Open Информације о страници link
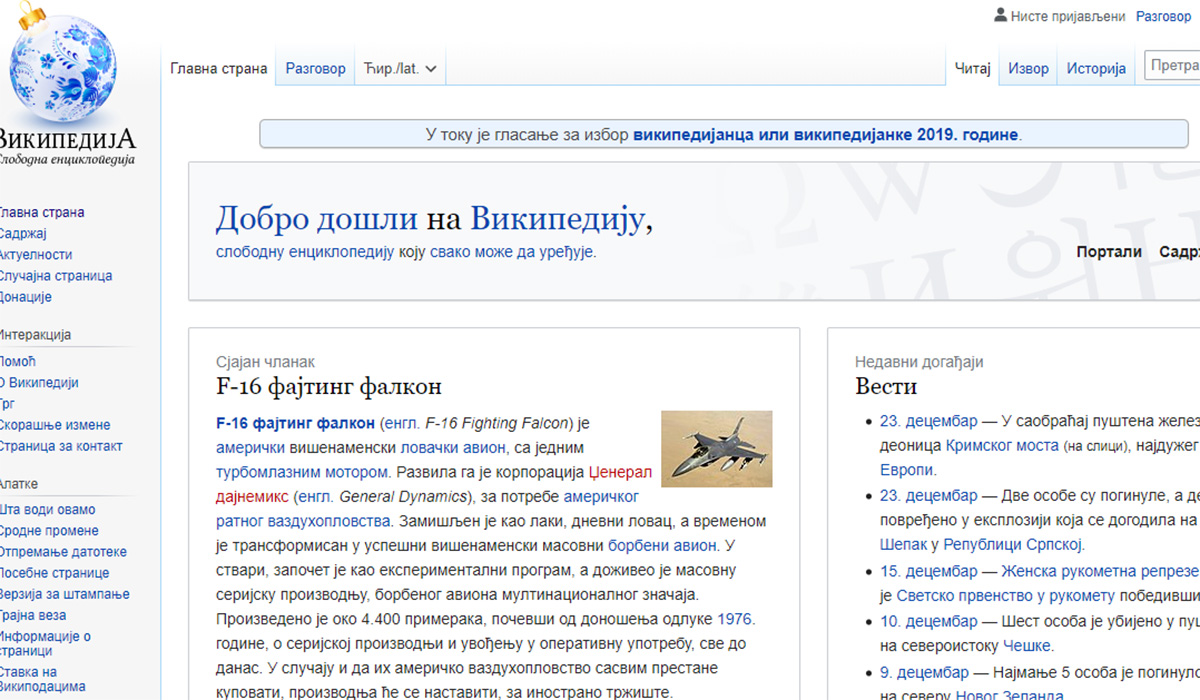 click(x=45, y=643)
